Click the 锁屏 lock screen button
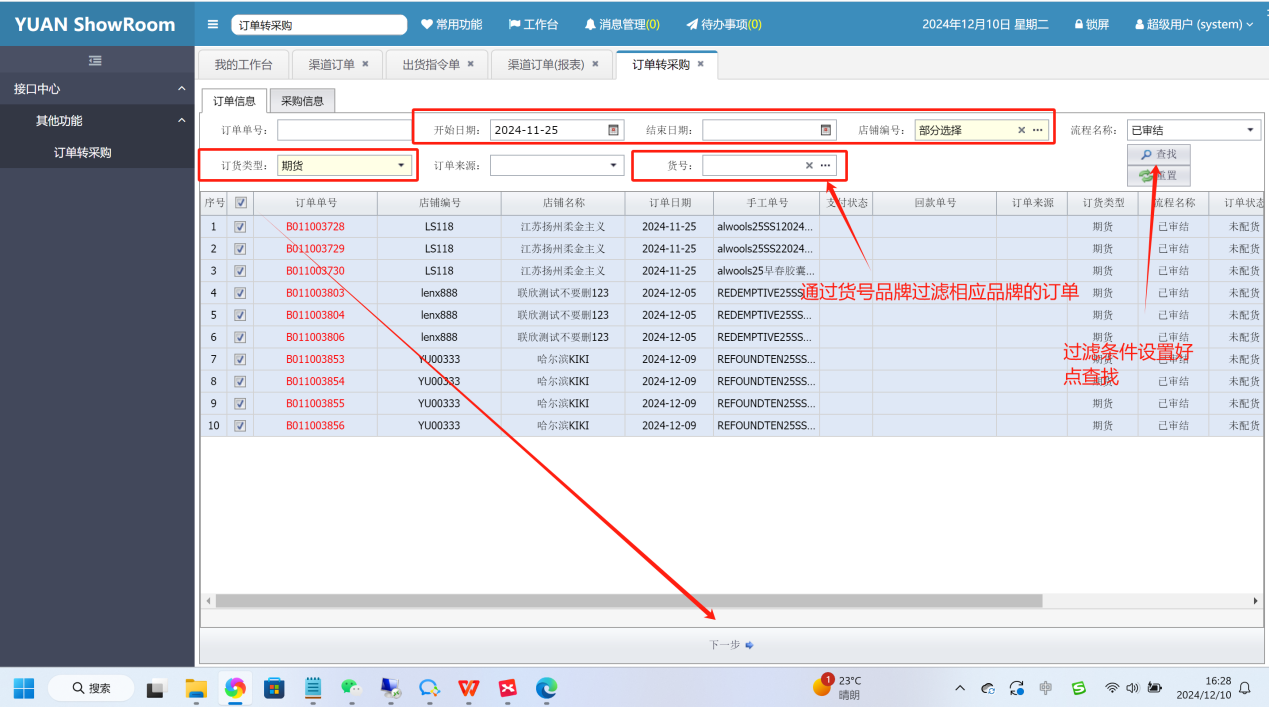The width and height of the screenshot is (1269, 707). [x=1092, y=24]
